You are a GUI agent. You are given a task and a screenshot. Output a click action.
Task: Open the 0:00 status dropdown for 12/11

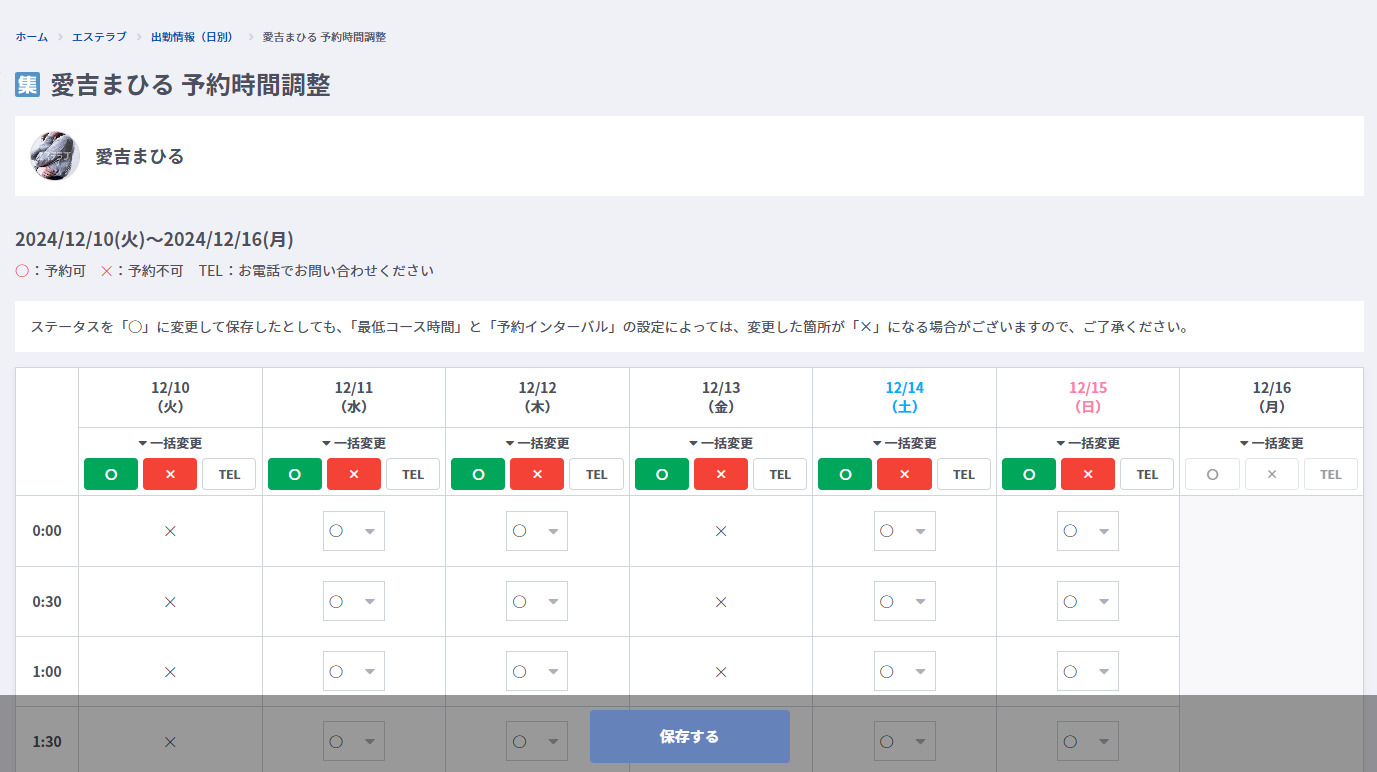click(353, 531)
